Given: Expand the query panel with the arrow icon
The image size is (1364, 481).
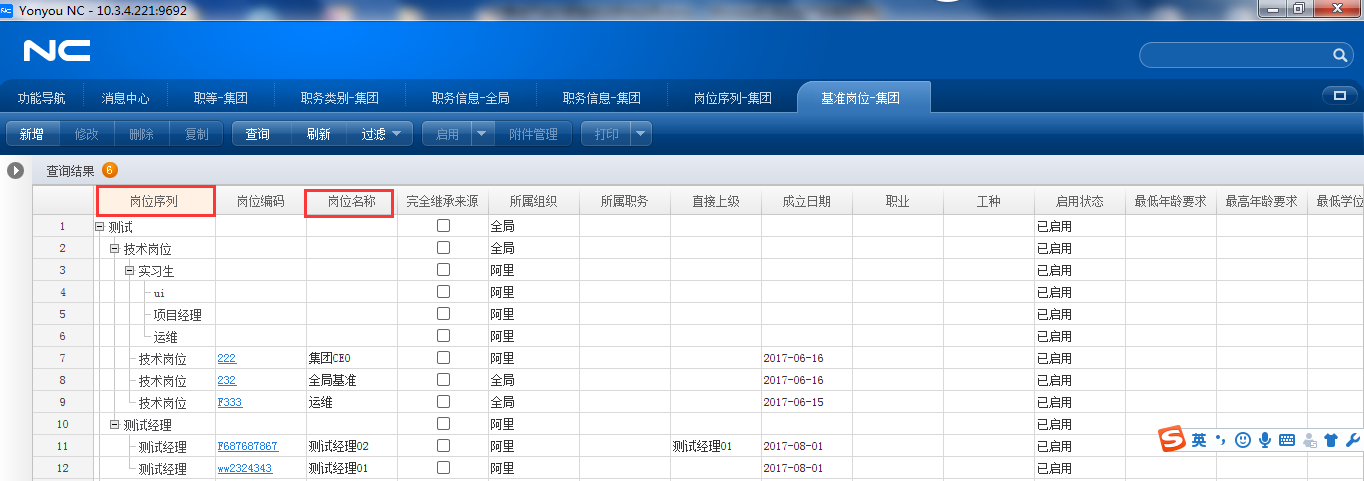Looking at the screenshot, I should 15,170.
